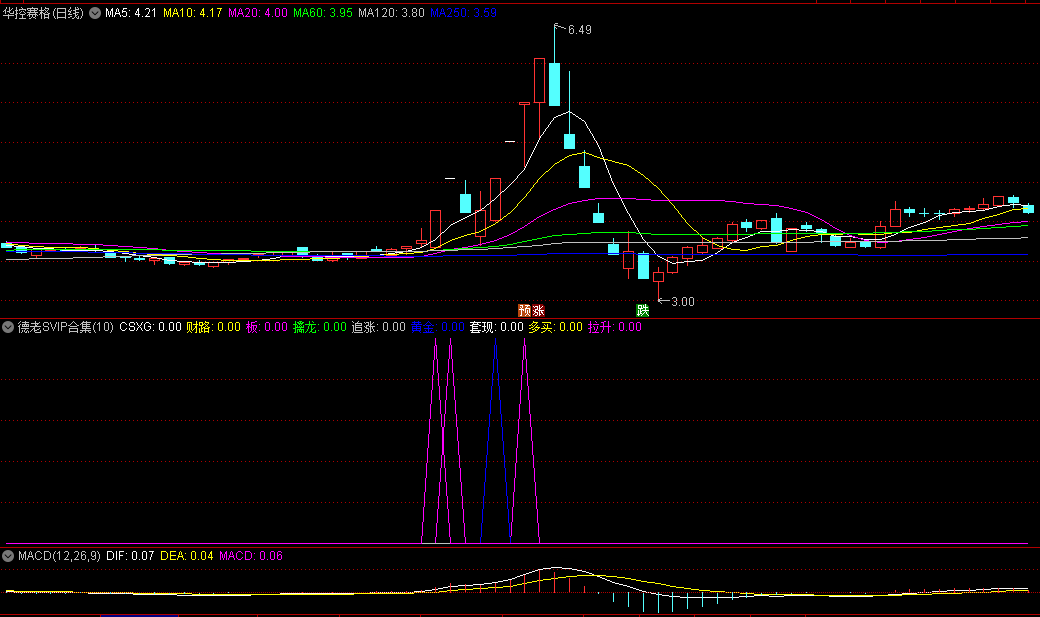1040x617 pixels.
Task: Click the 财路 indicator value label
Action: click(213, 327)
